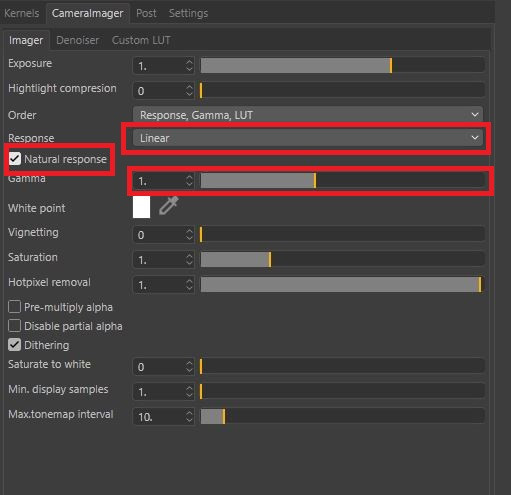Click the Max.tonemap interval stepper arrows

click(189, 416)
